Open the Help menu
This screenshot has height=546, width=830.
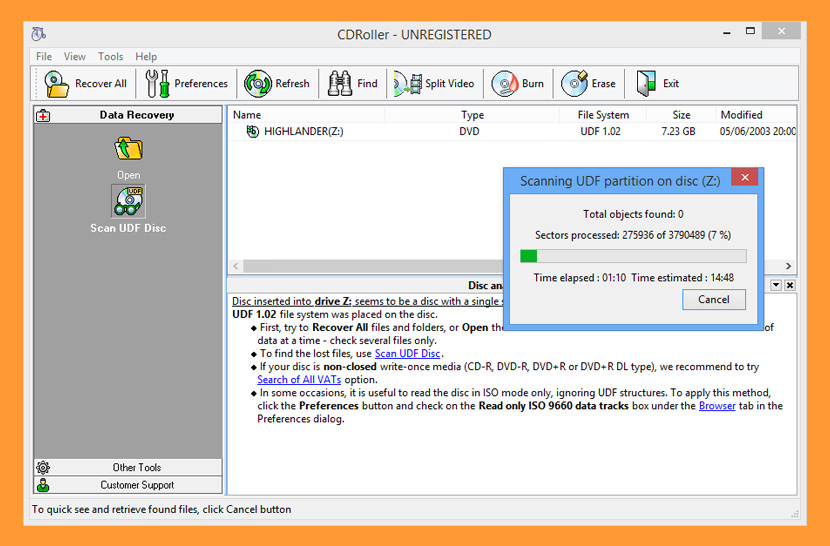pos(146,56)
